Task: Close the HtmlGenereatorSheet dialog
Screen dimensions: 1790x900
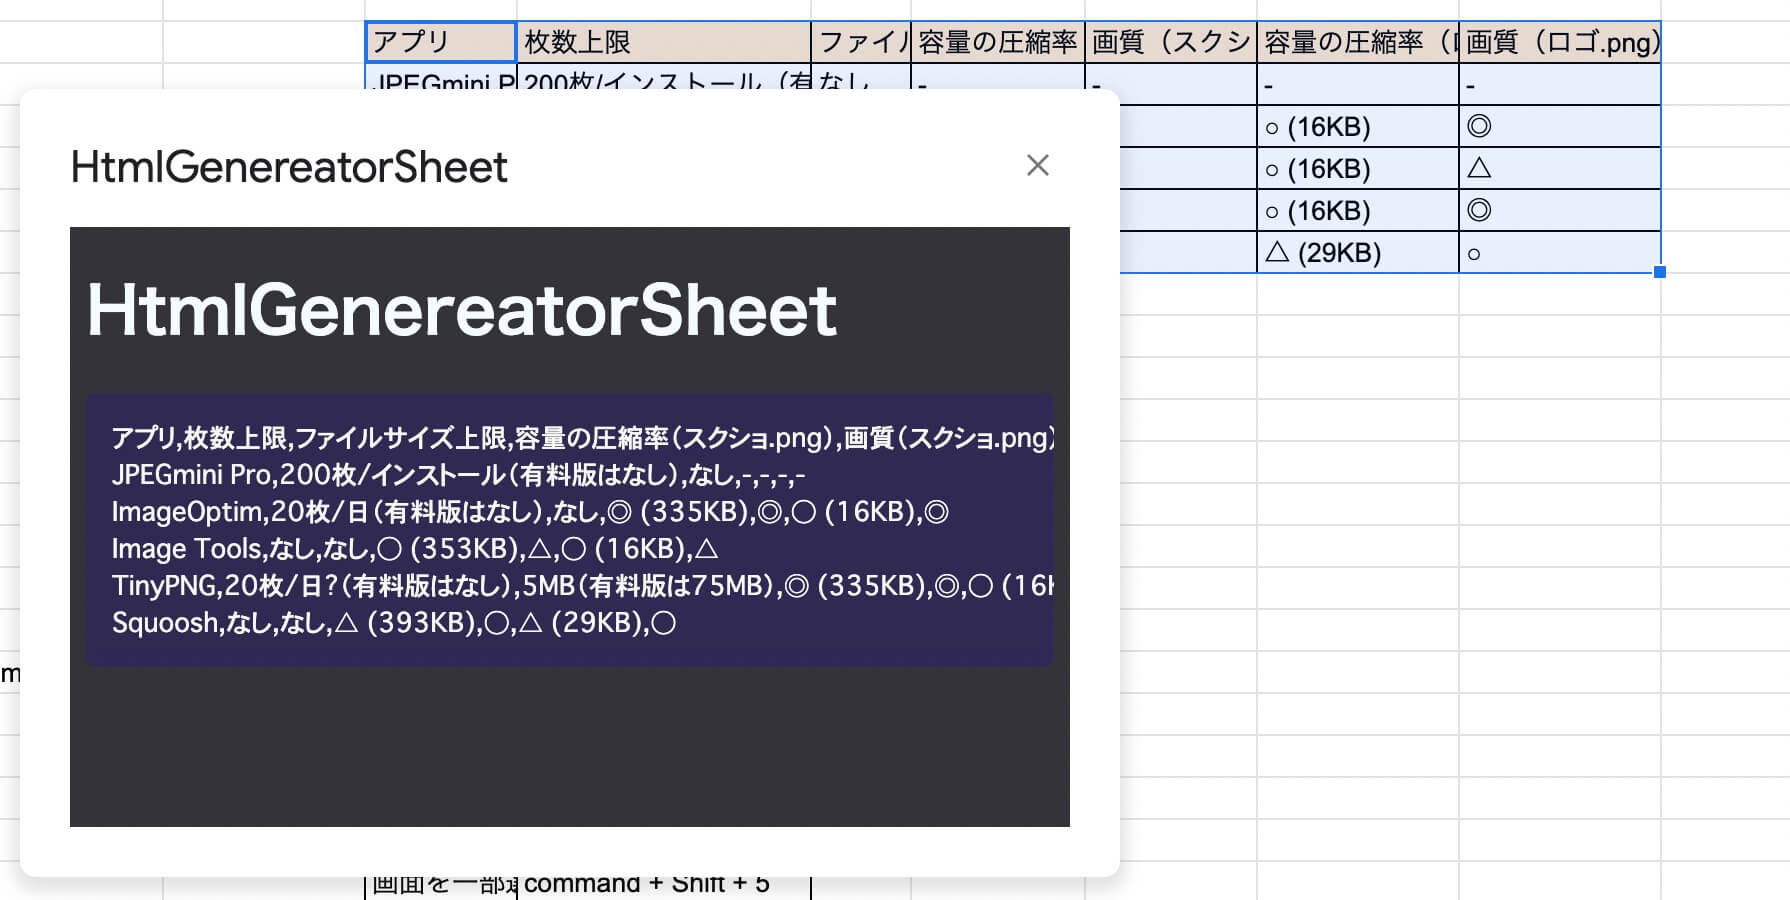Action: pos(1038,166)
